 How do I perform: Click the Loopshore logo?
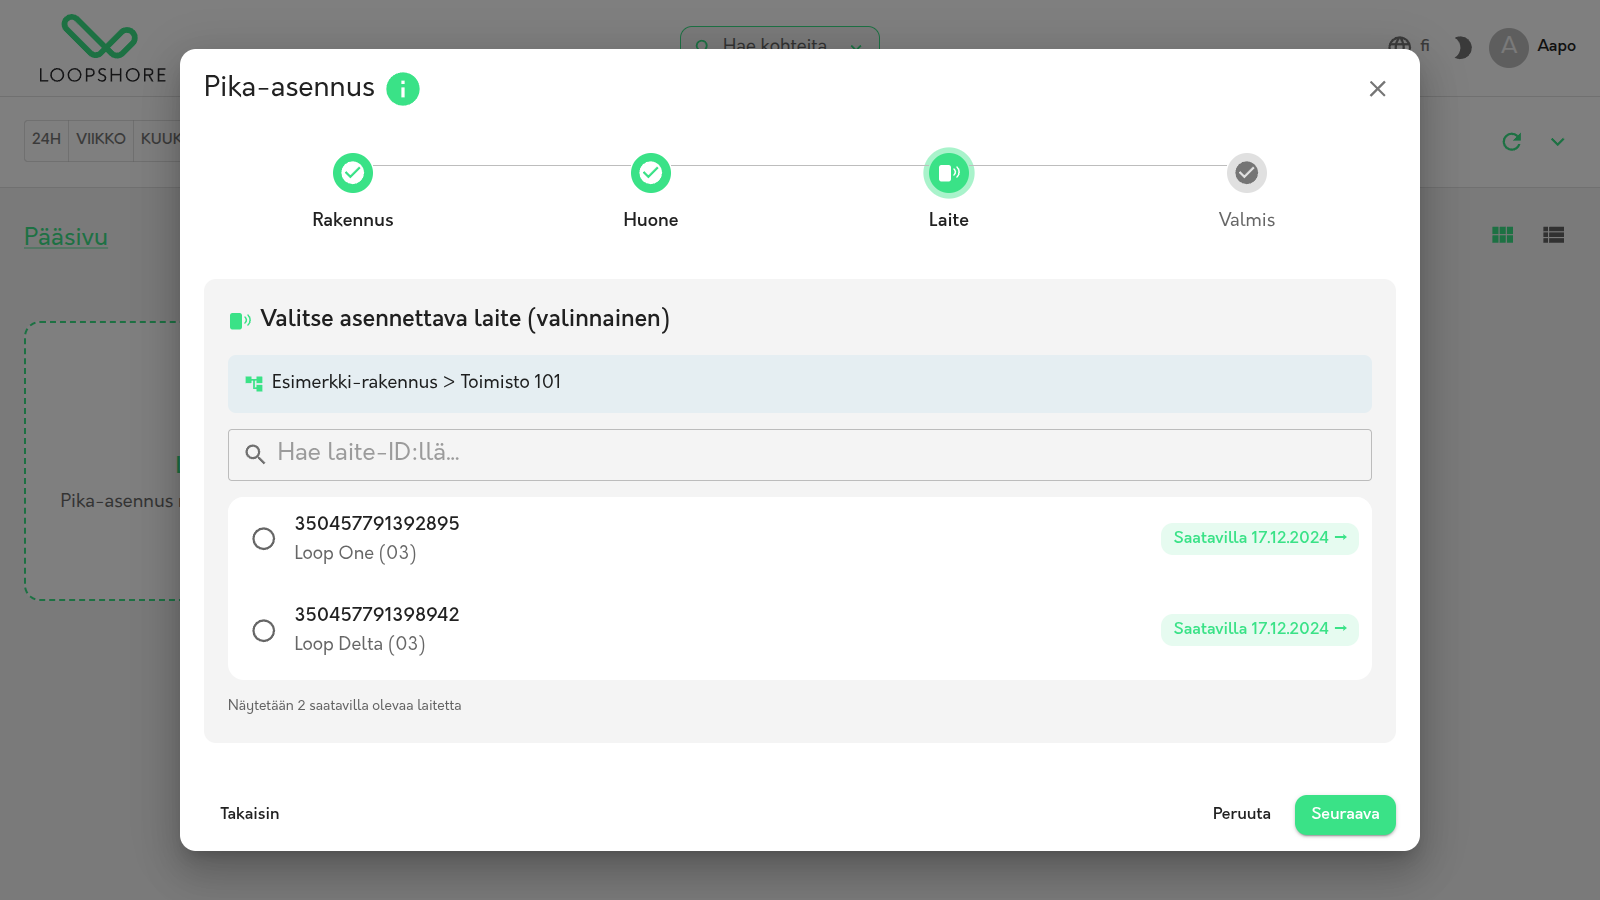(x=102, y=48)
